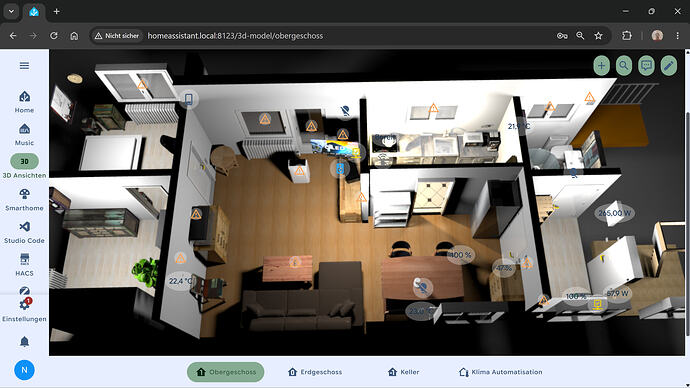Screen dimensions: 690x388
Task: Click the muted speaker icon near TV
Action: click(x=345, y=111)
